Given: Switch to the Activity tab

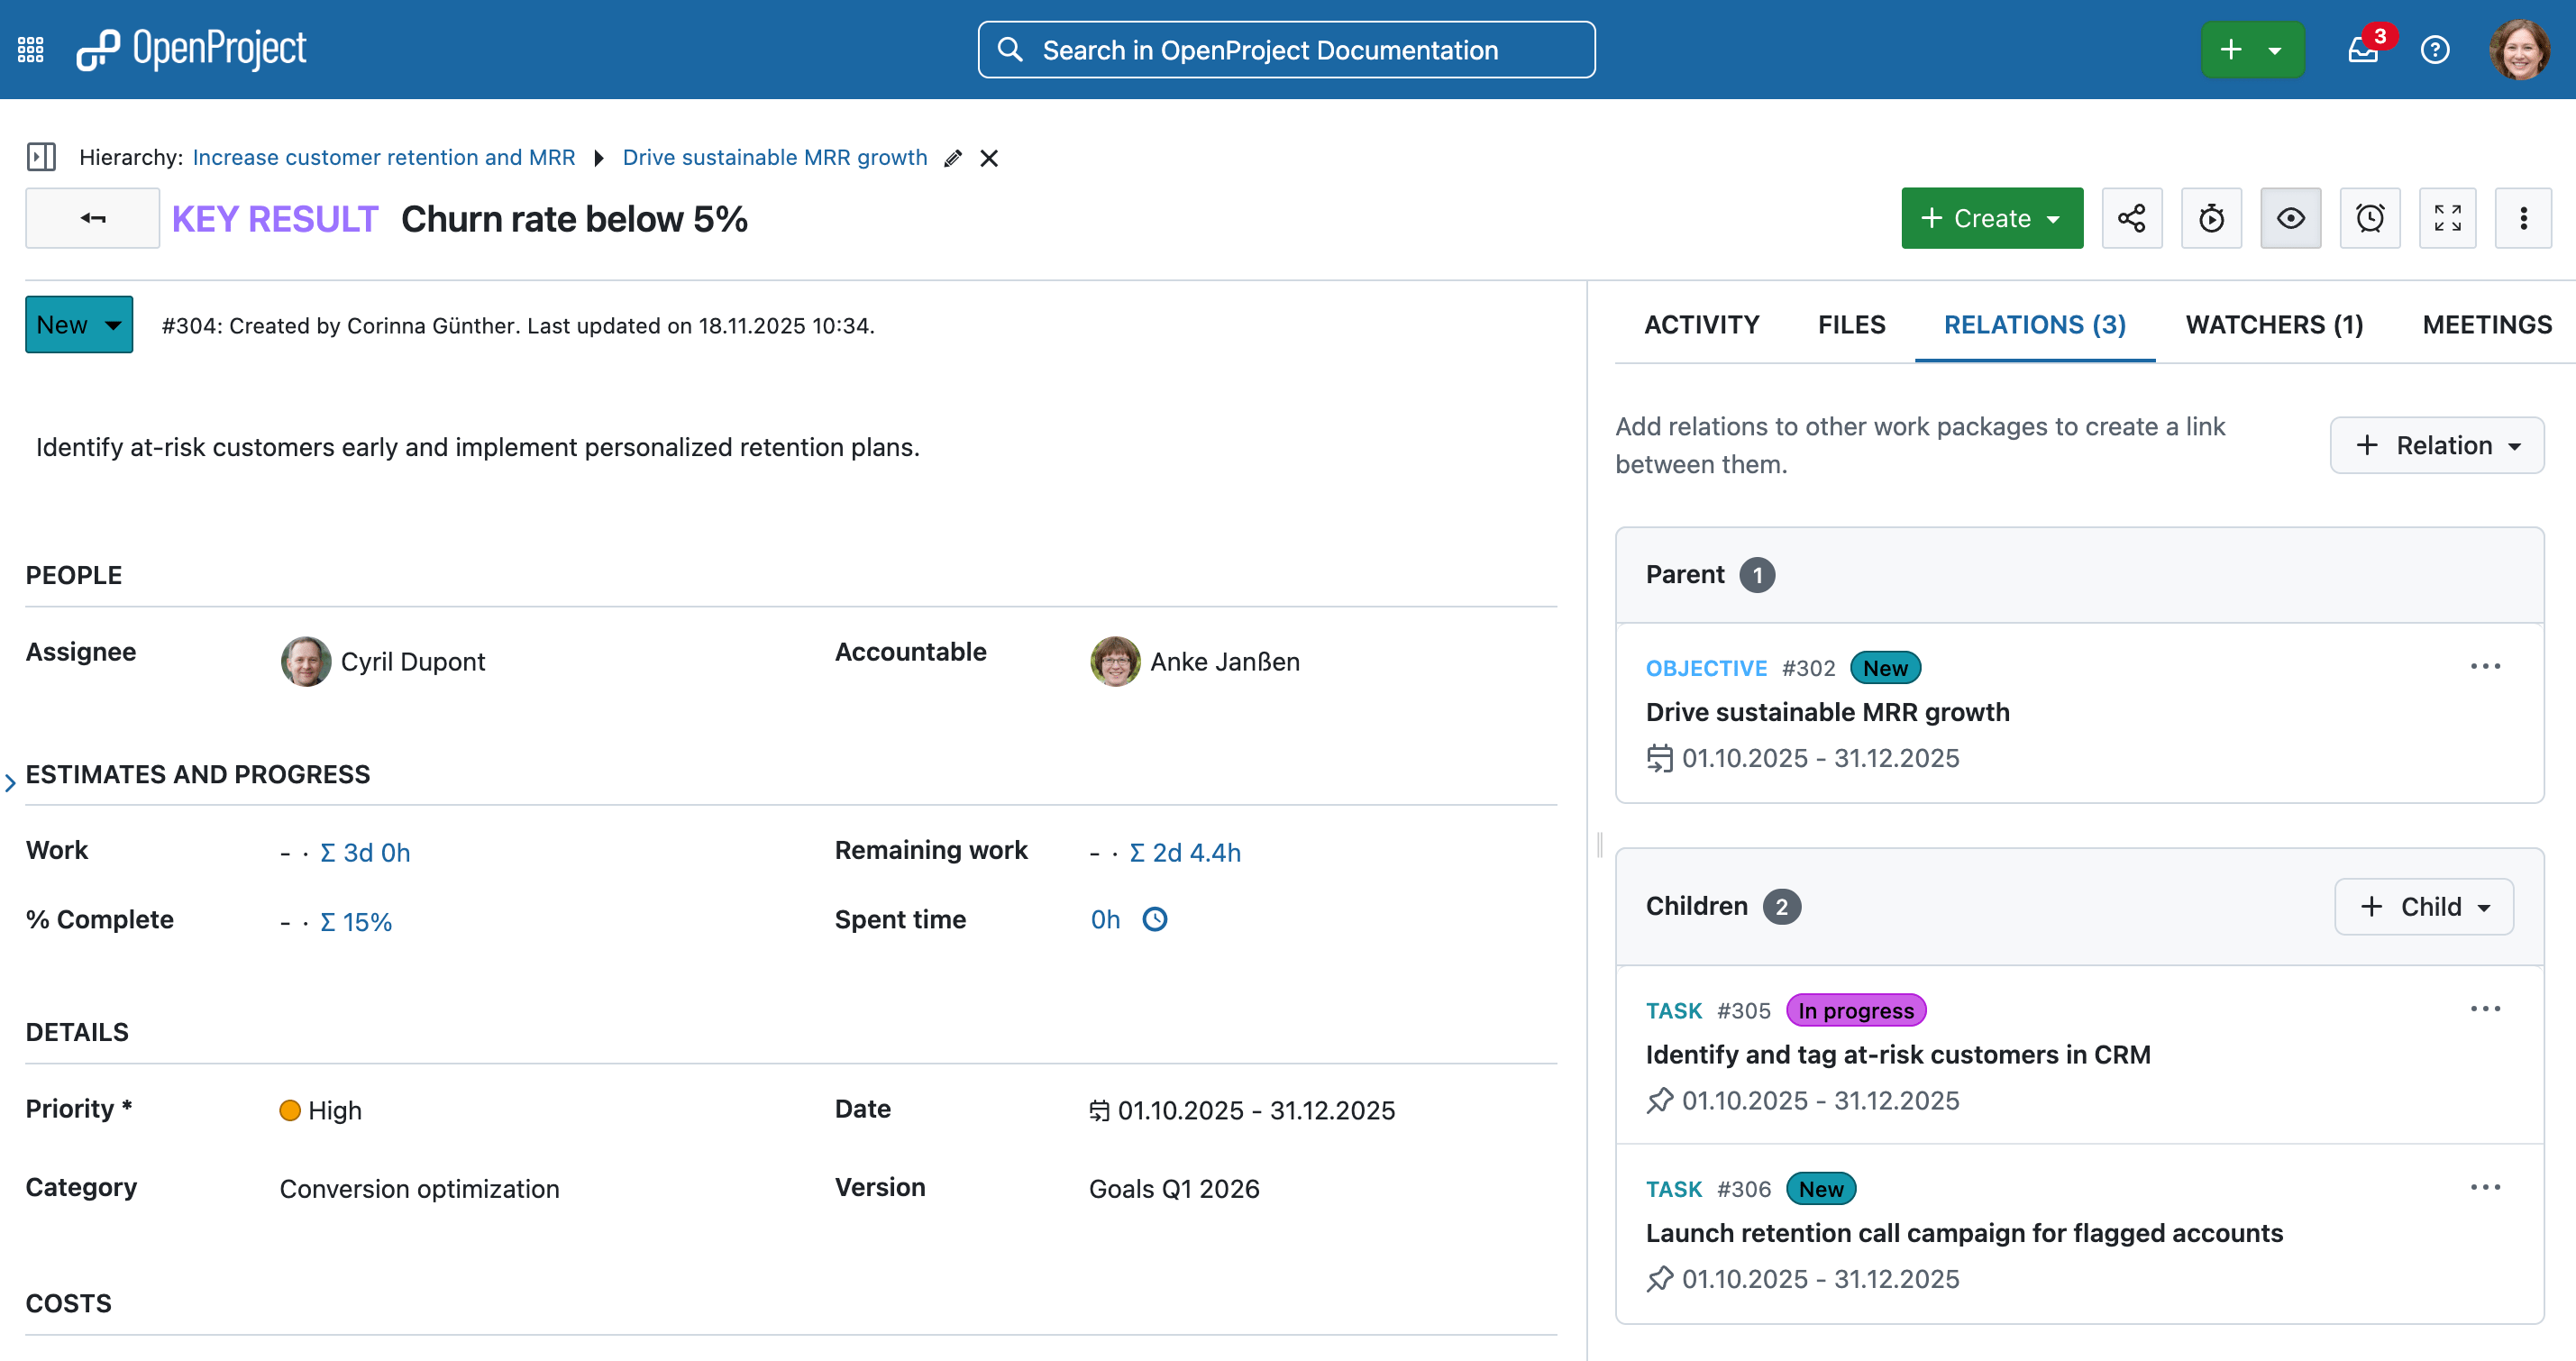Looking at the screenshot, I should pos(1701,325).
